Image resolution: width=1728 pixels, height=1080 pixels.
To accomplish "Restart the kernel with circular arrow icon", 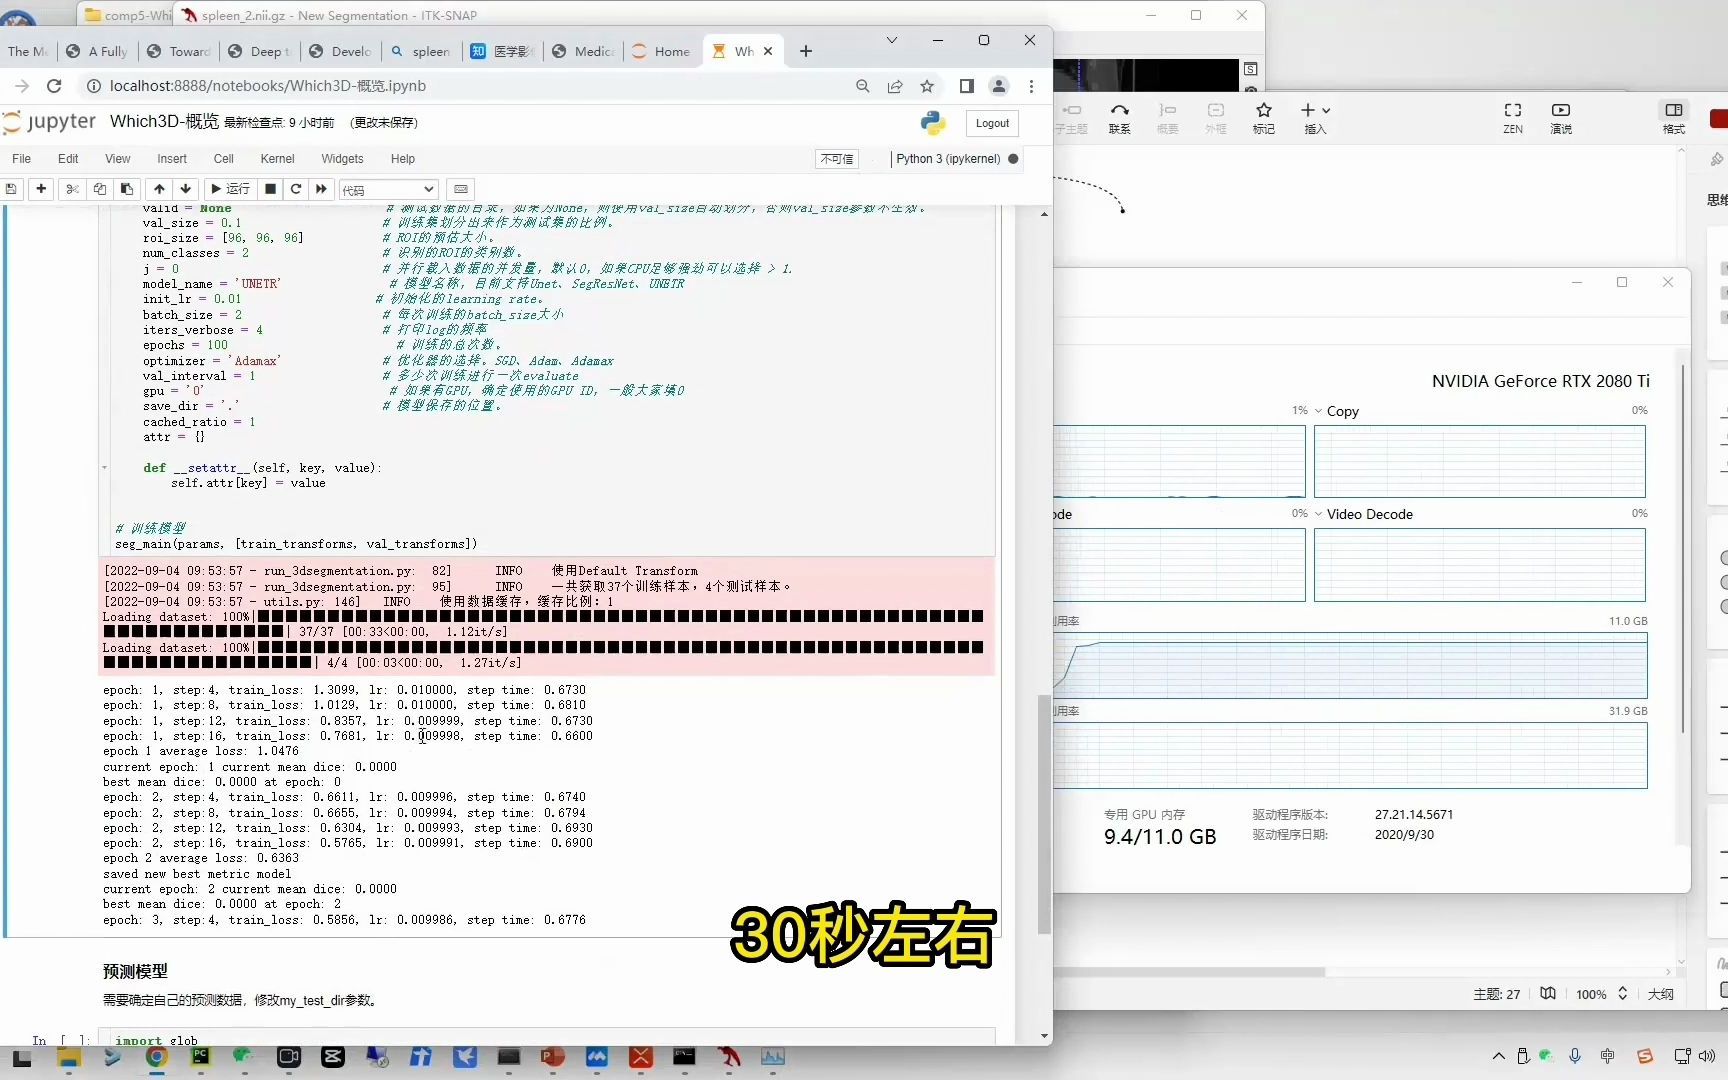I will [x=296, y=189].
